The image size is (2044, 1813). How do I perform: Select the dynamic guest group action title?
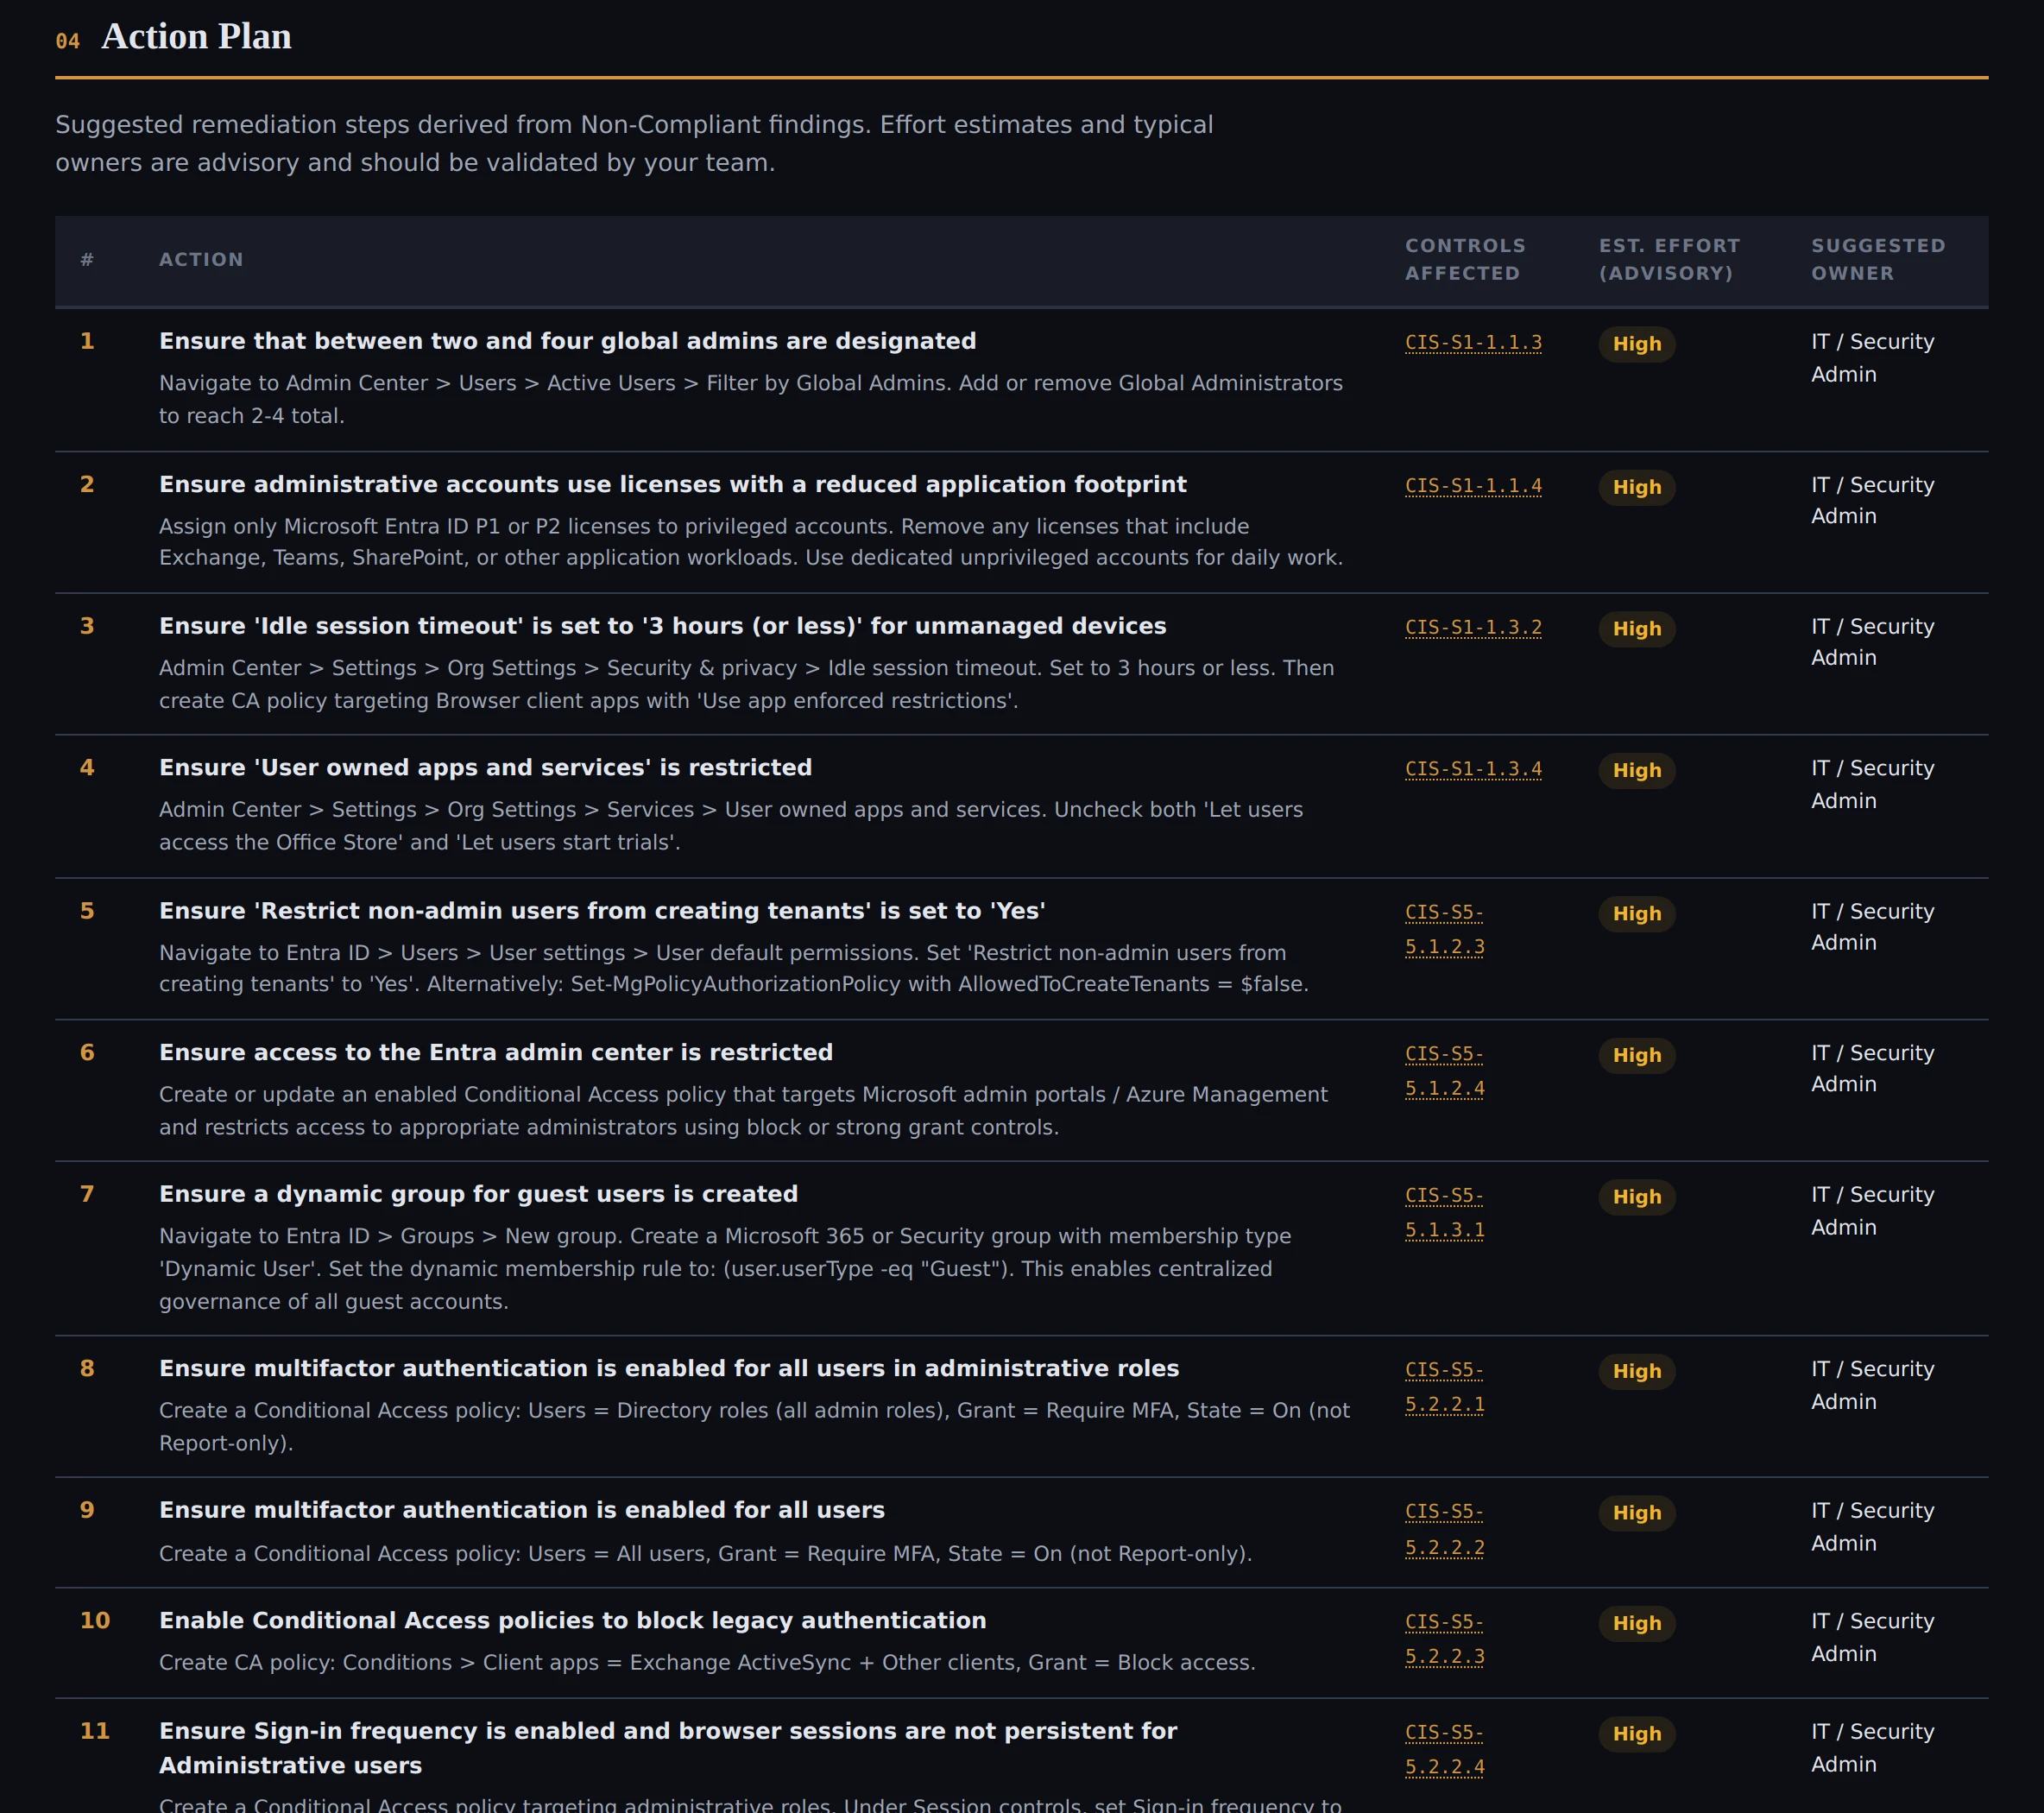coord(478,1193)
